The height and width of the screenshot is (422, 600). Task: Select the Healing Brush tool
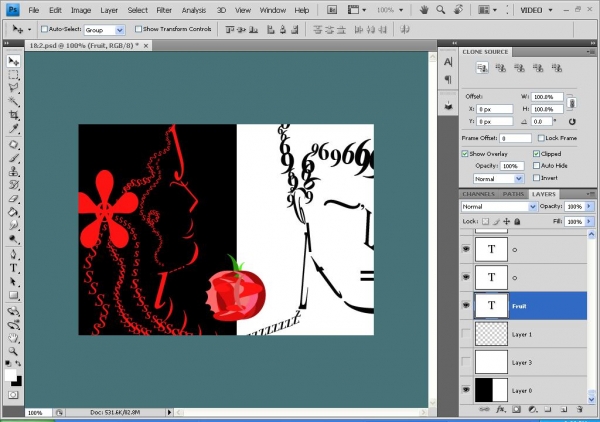pos(13,145)
